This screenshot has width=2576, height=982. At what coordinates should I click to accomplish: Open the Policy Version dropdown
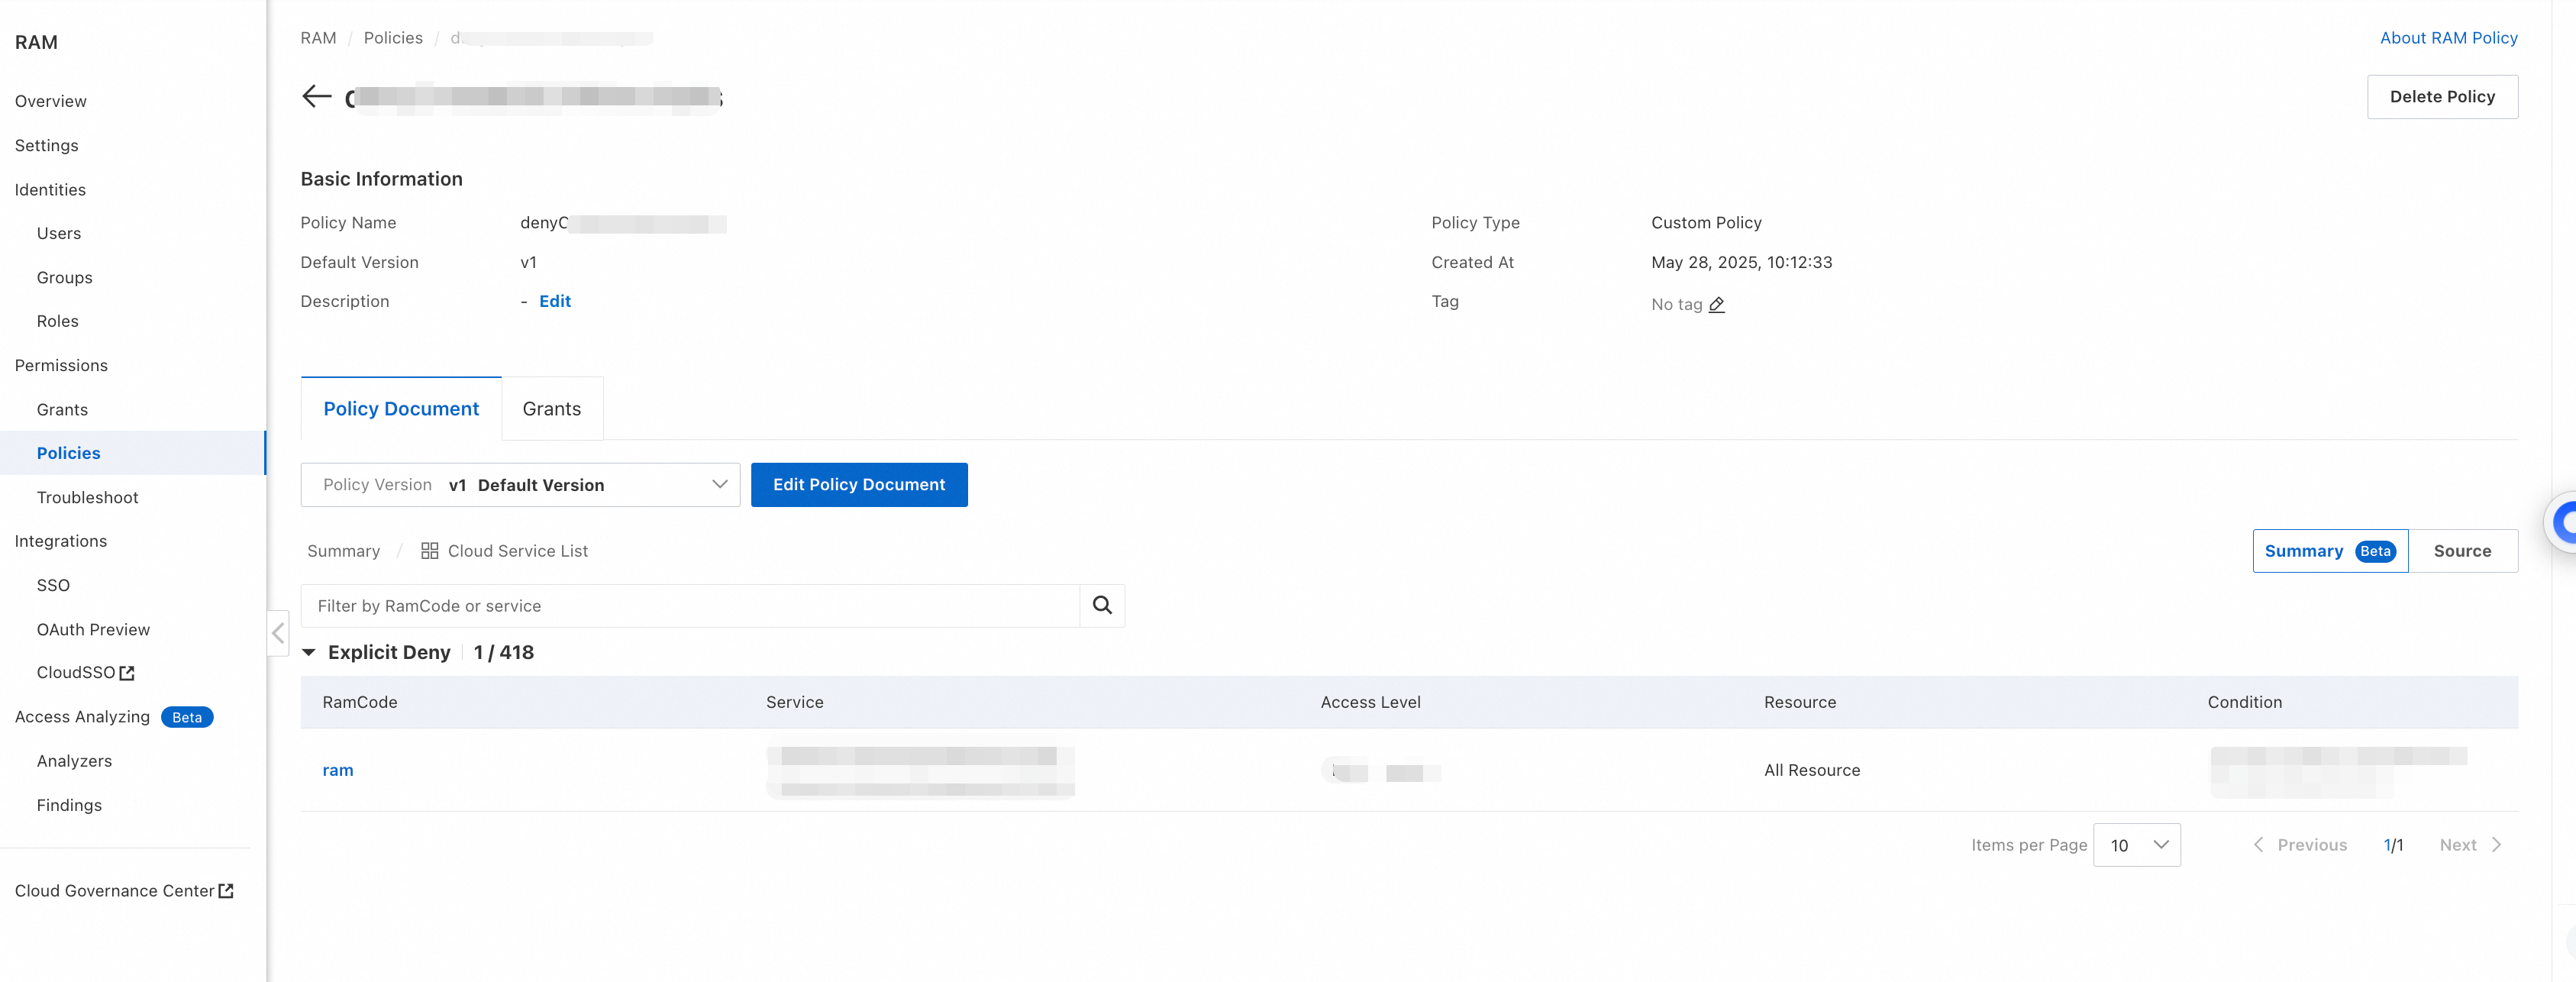[520, 485]
